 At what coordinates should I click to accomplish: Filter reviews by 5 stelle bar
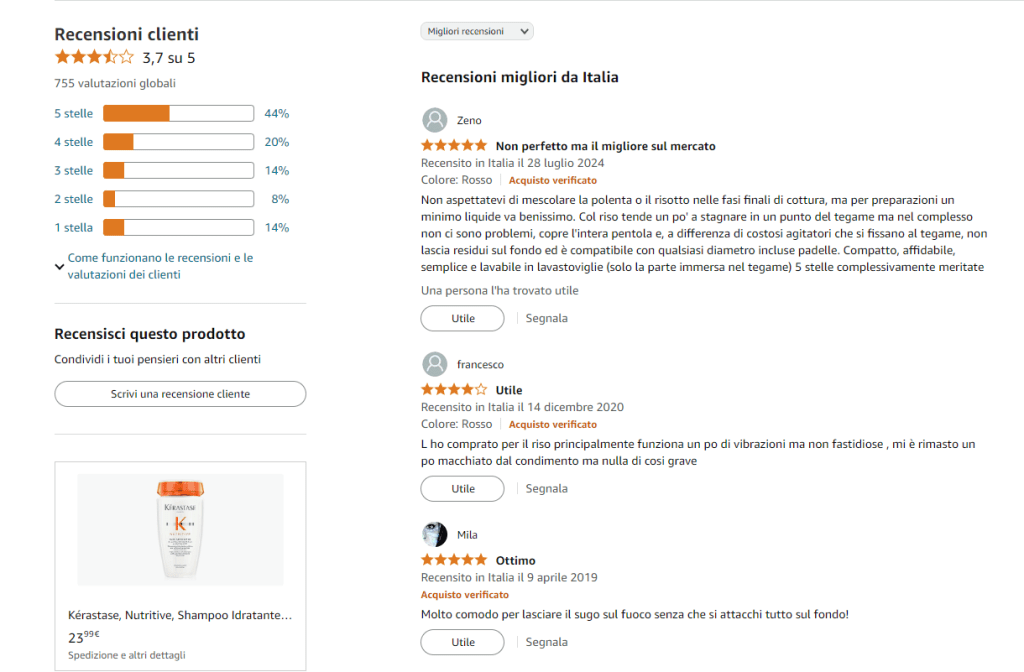pos(178,113)
